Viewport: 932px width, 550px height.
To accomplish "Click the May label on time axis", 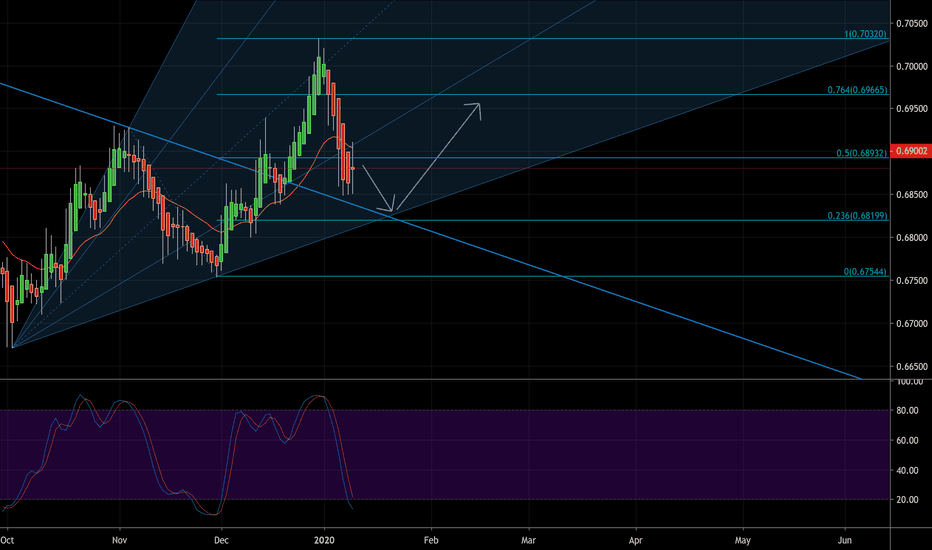I will [x=742, y=540].
